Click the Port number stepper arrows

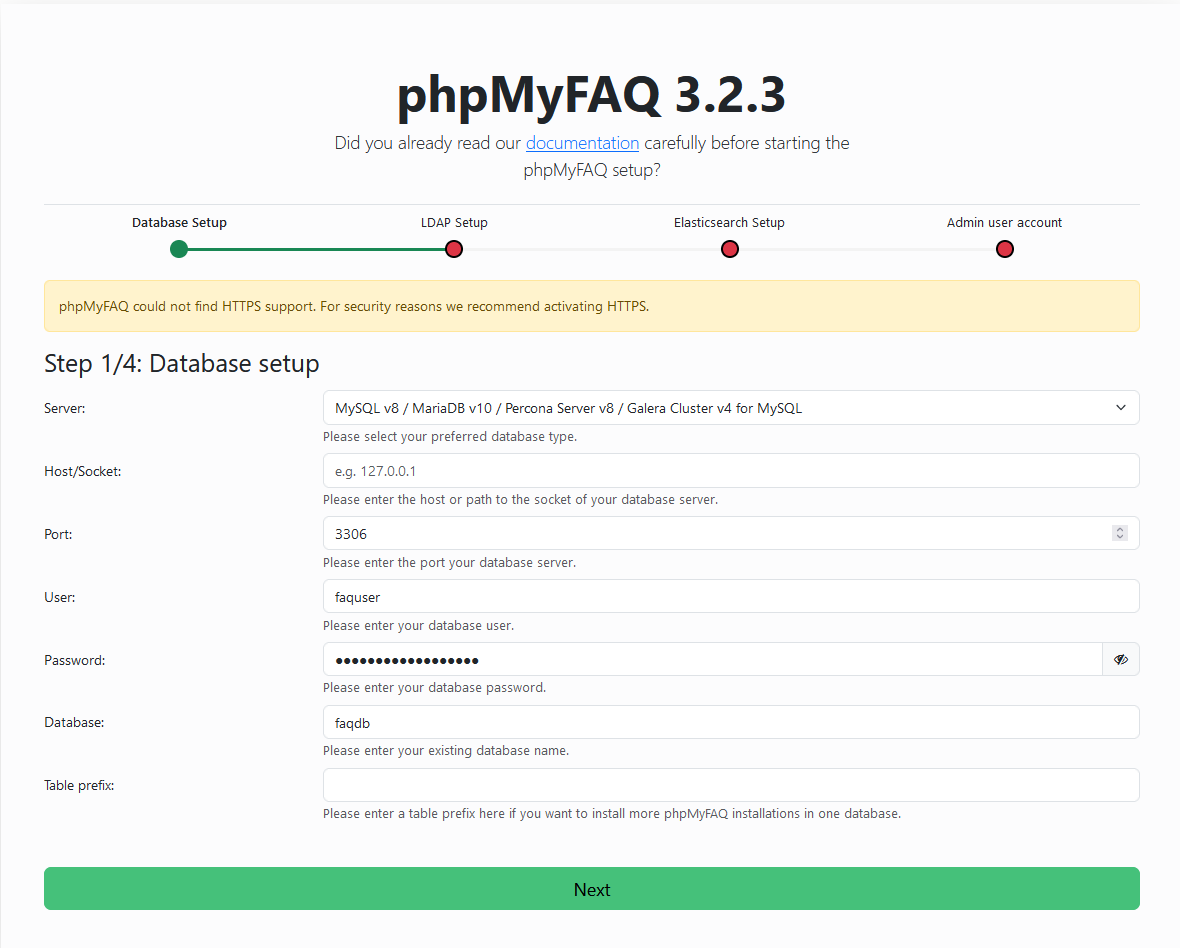pos(1120,533)
